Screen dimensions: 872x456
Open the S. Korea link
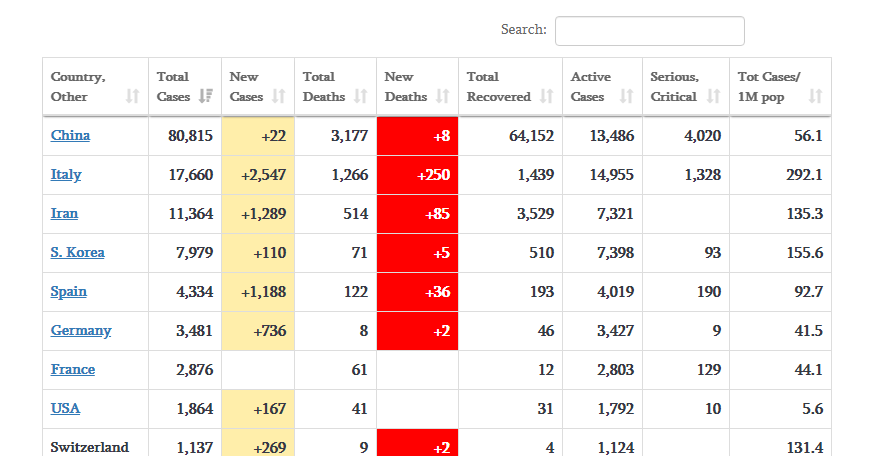(x=77, y=253)
